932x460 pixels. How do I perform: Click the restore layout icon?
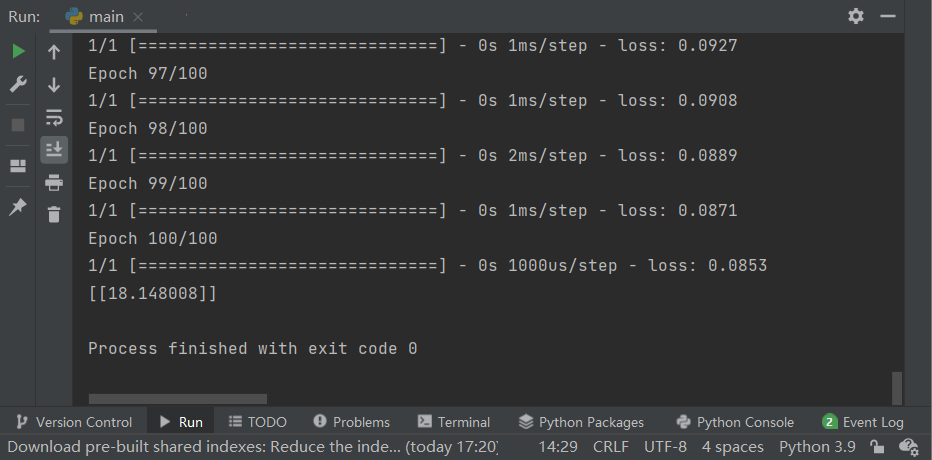[18, 166]
